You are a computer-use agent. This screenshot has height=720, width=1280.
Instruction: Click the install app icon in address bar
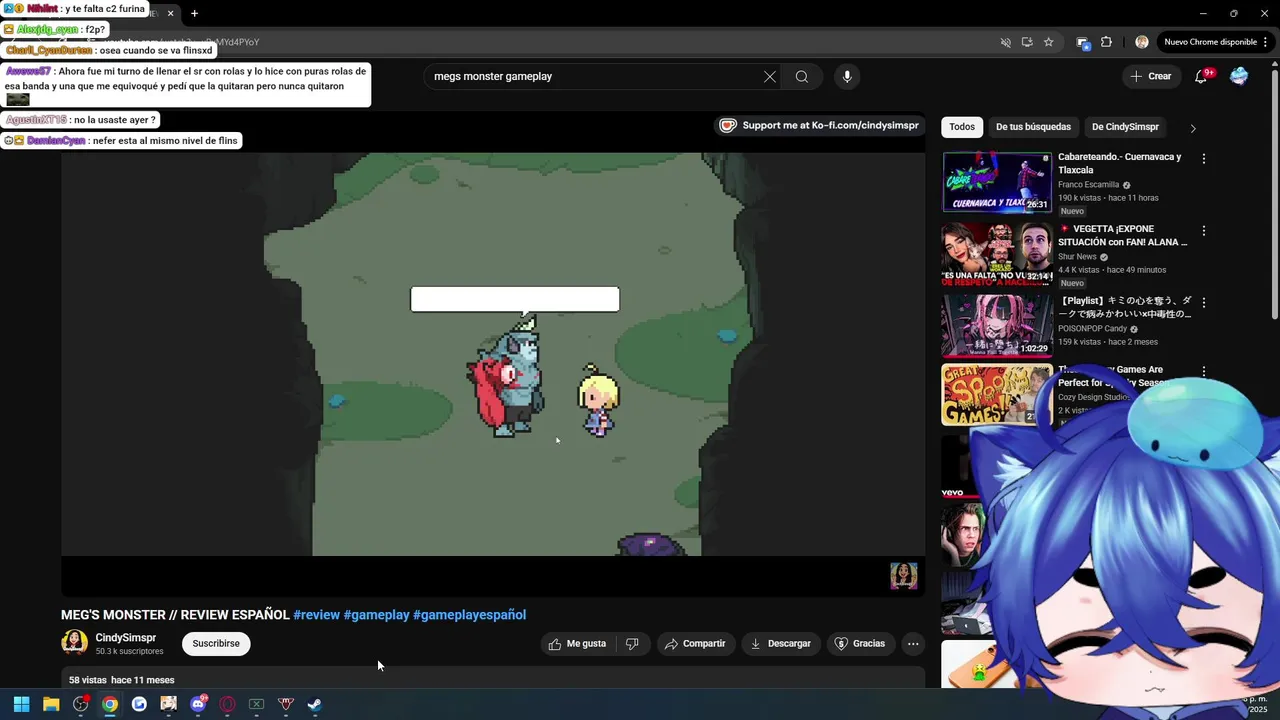1027,42
